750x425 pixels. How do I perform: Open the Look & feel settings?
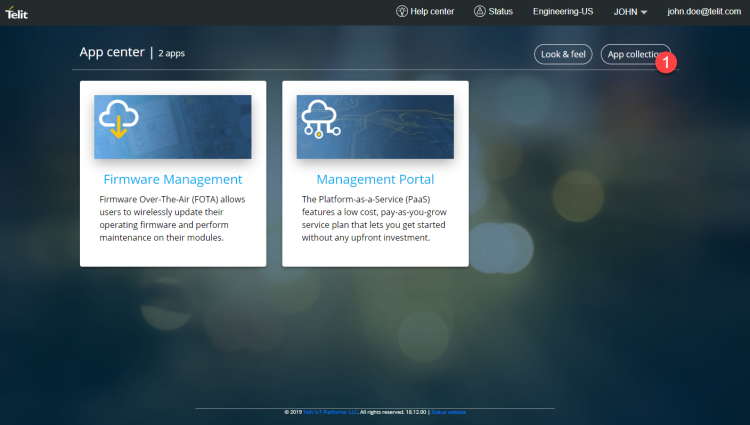click(563, 54)
